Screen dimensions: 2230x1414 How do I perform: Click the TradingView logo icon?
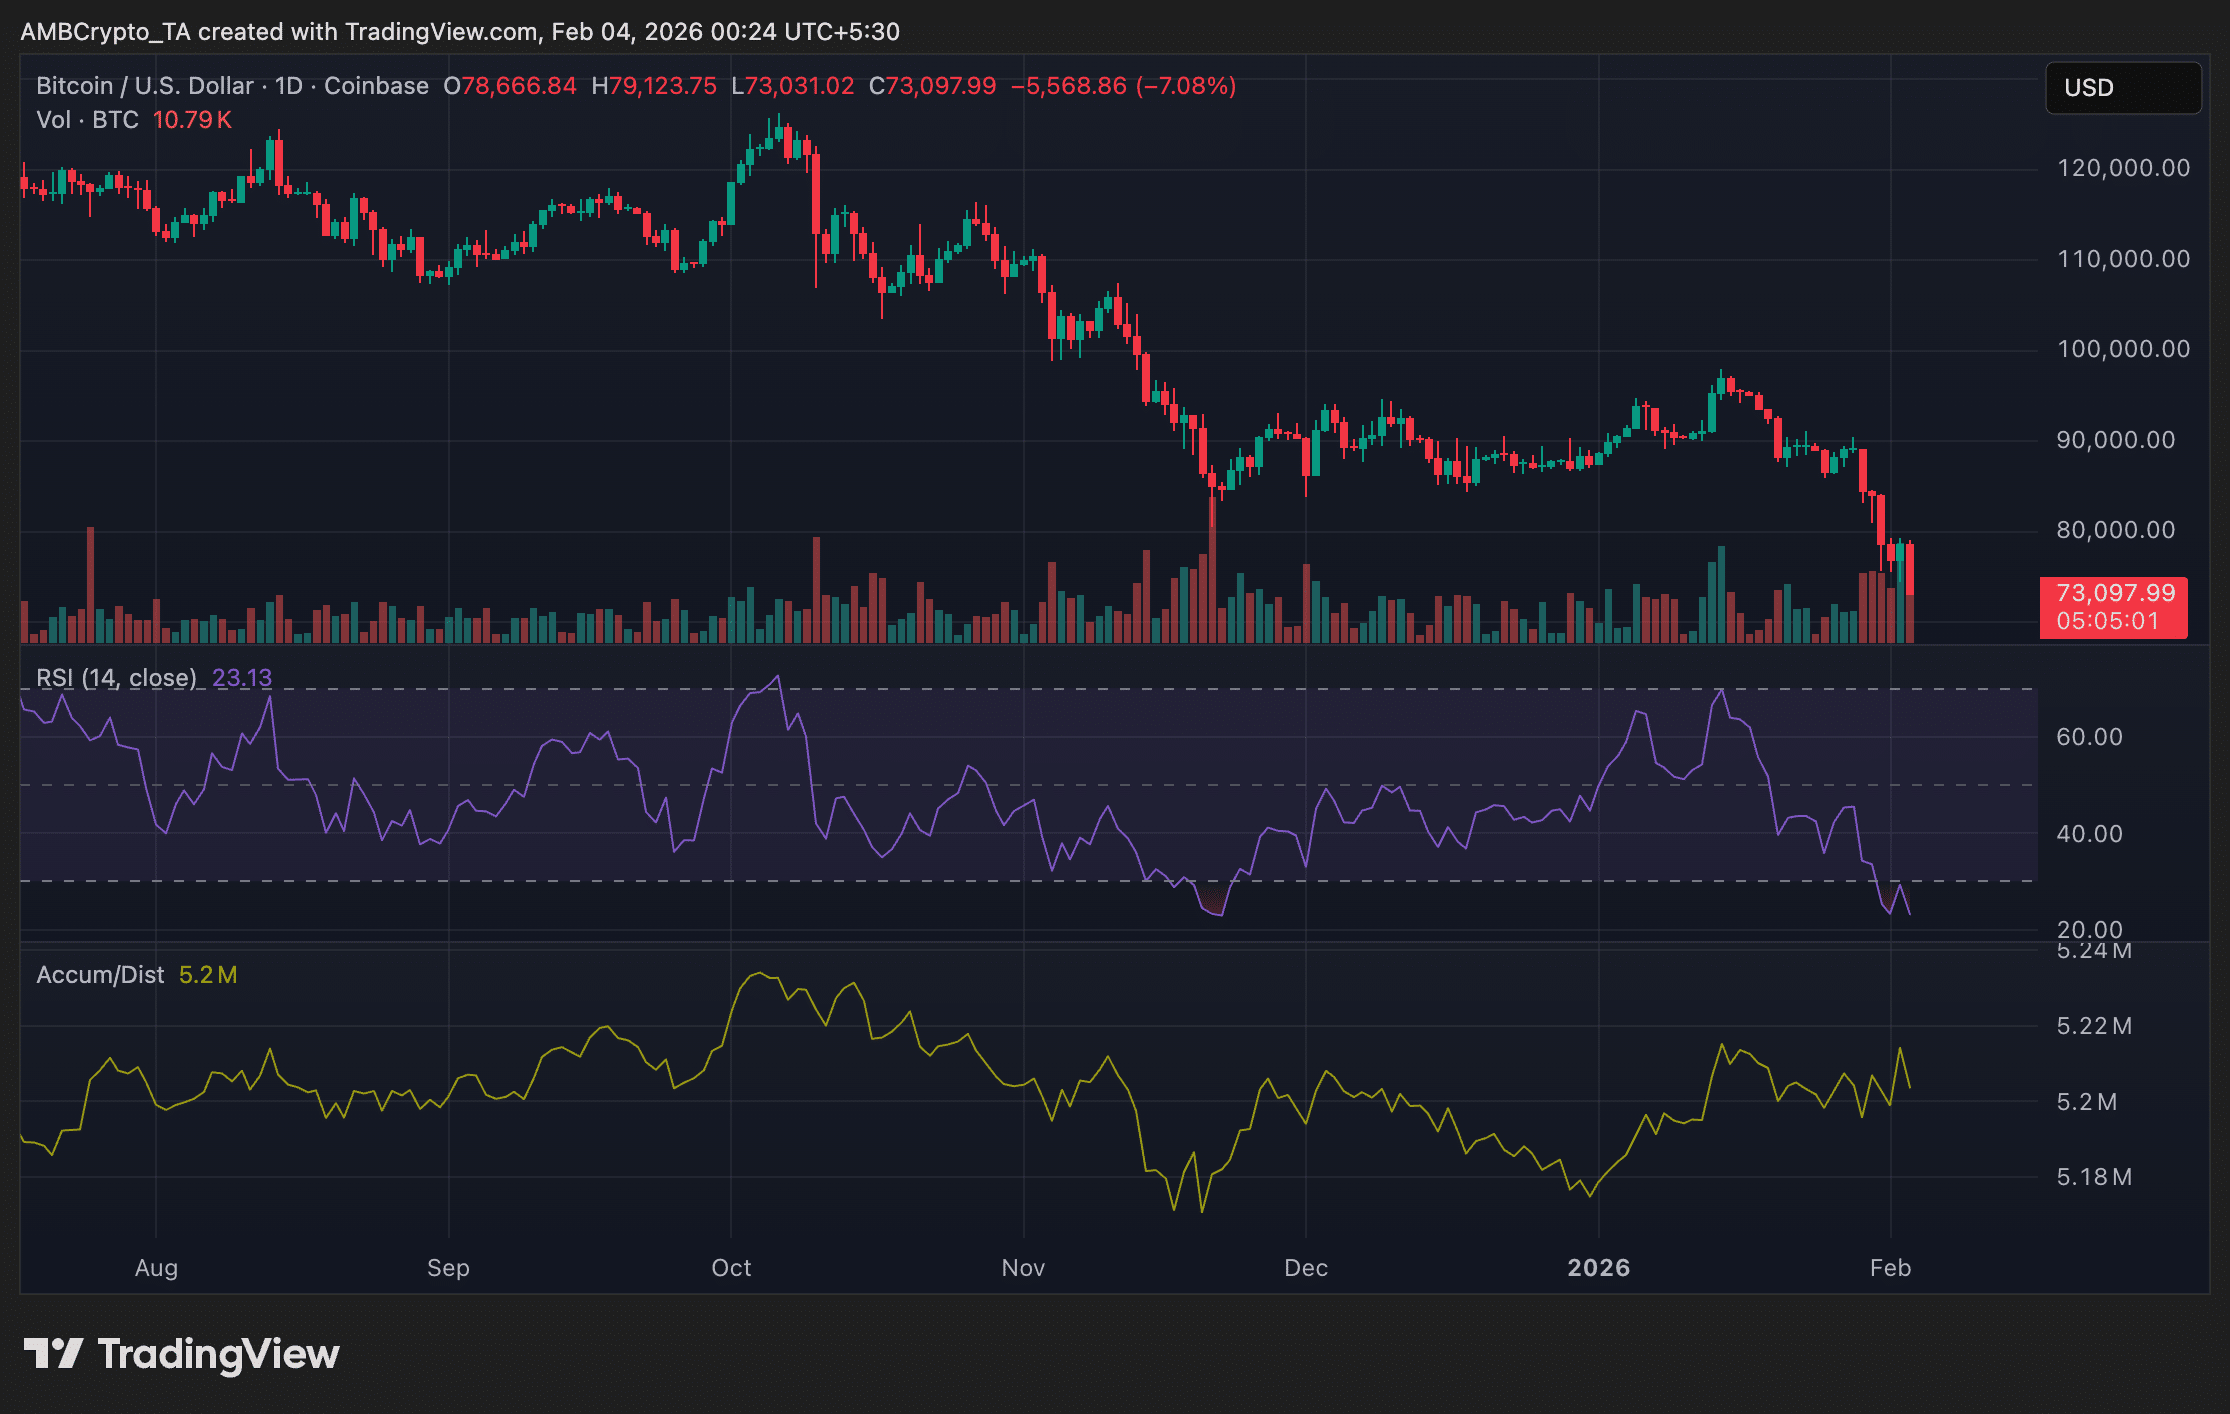53,1354
